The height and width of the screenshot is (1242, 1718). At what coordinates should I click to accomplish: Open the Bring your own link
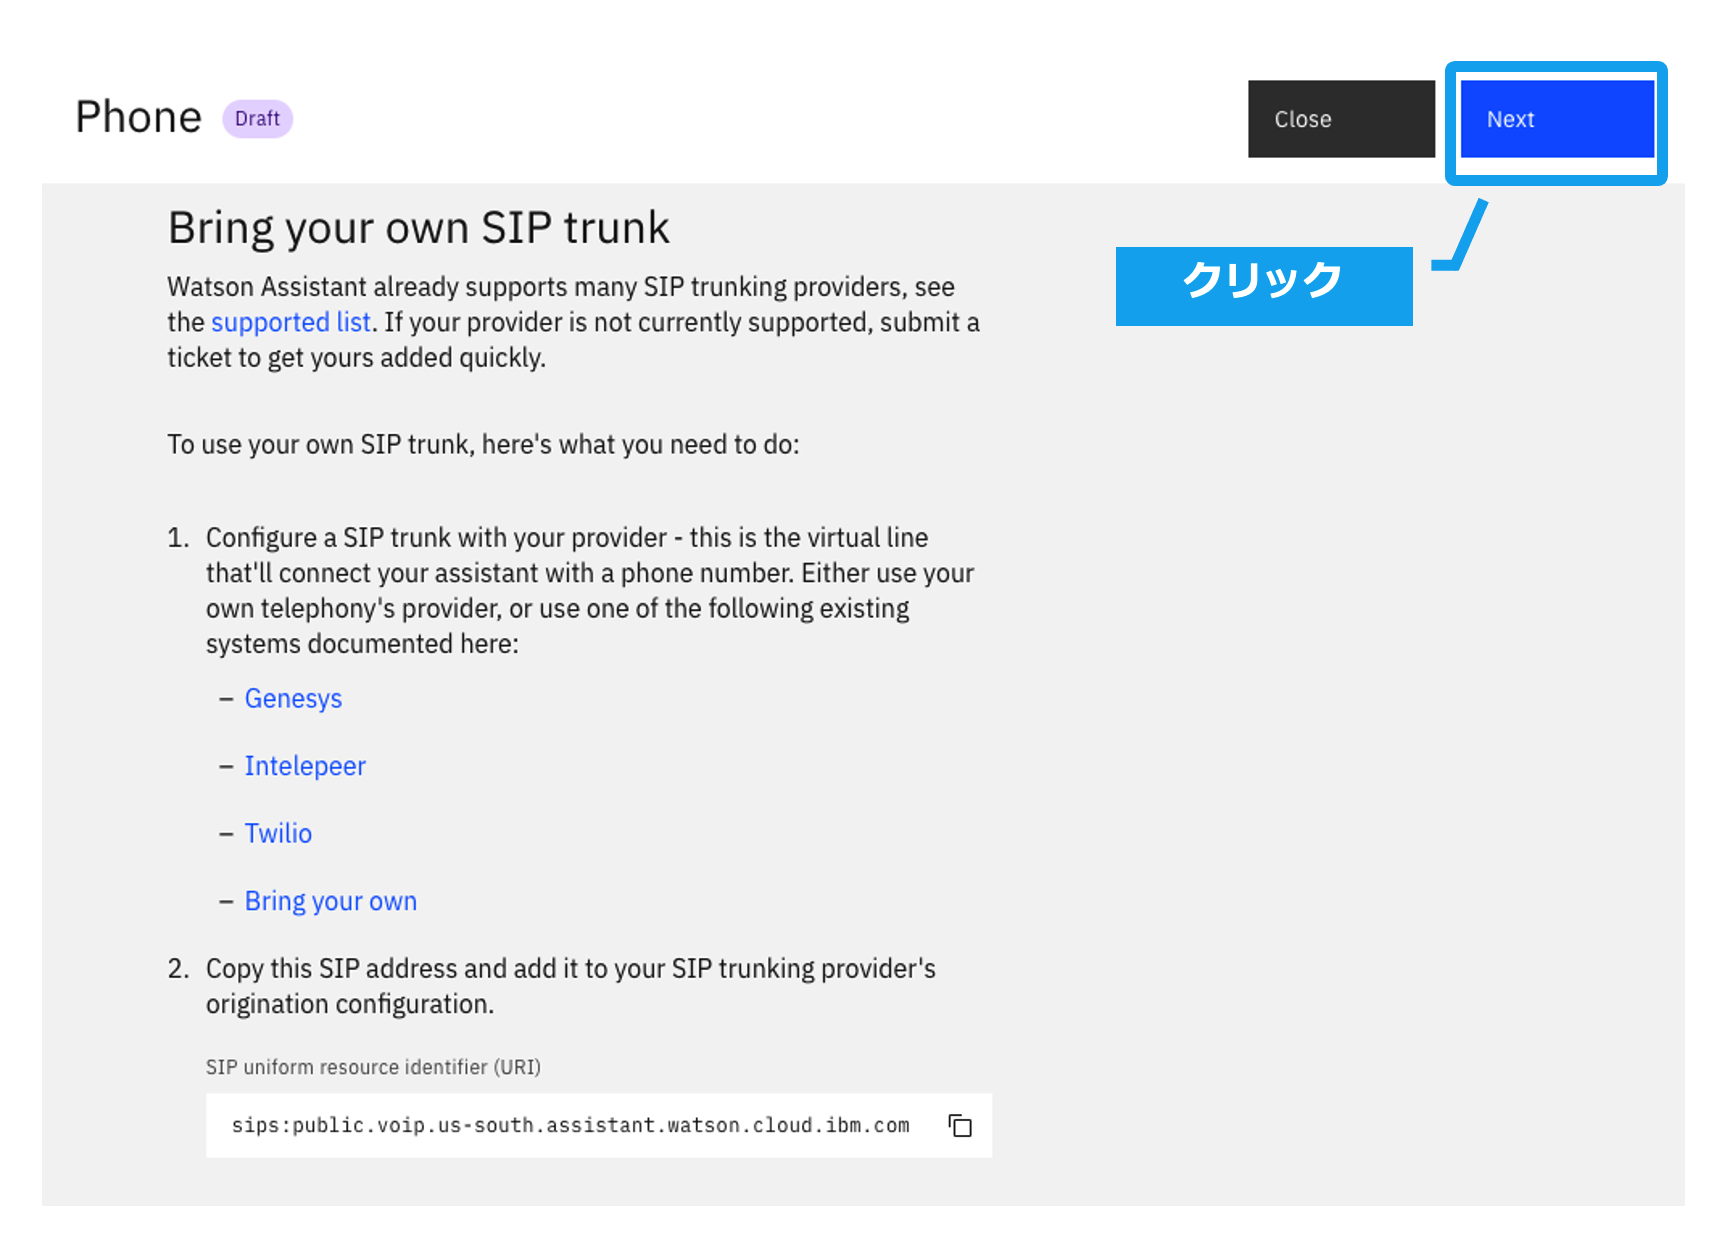pyautogui.click(x=331, y=901)
